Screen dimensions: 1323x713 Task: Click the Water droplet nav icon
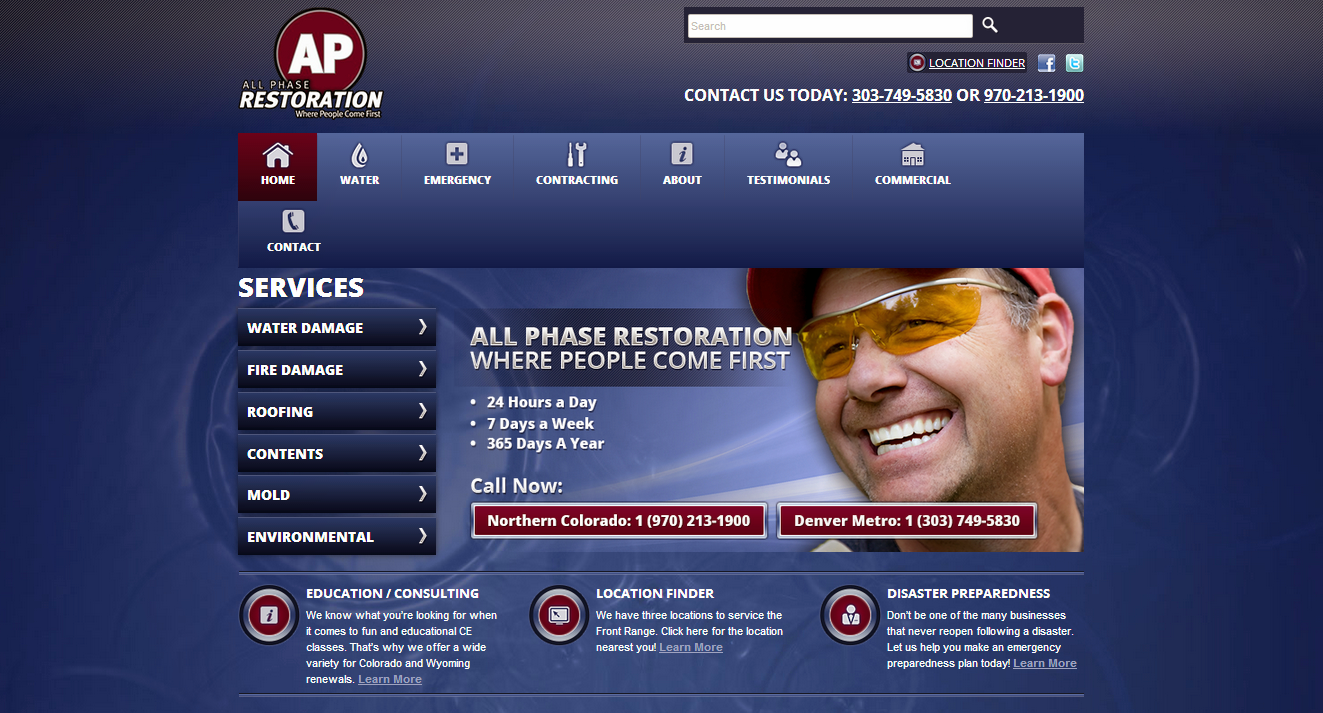point(359,155)
